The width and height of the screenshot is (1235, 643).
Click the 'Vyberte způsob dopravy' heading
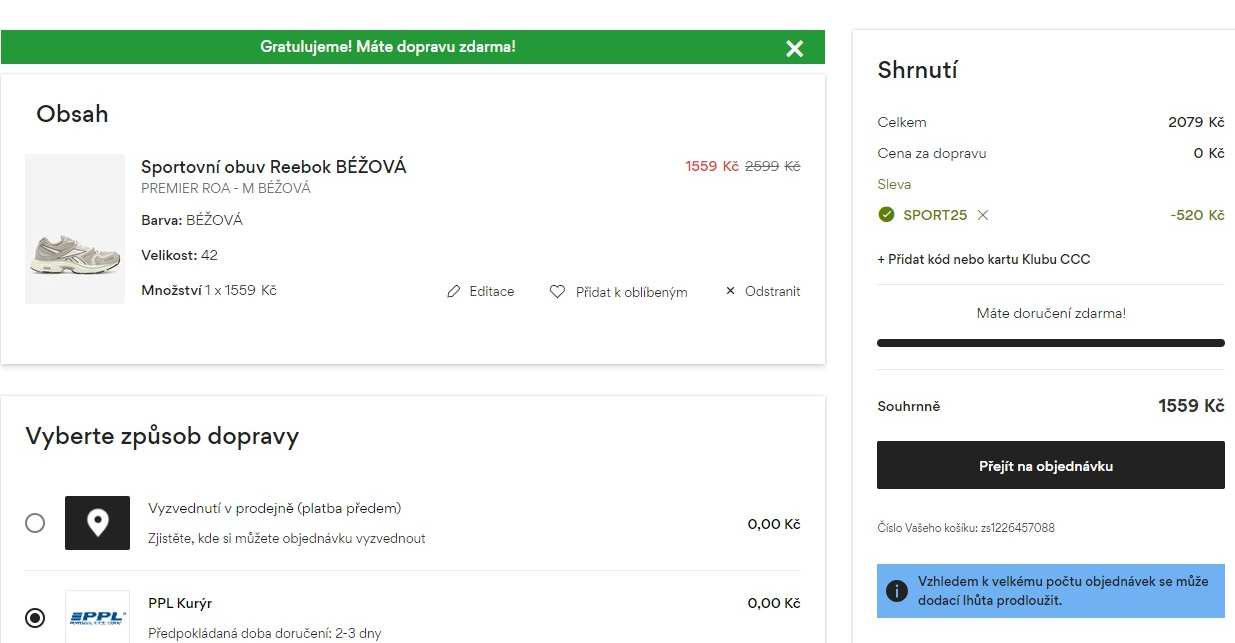point(162,436)
